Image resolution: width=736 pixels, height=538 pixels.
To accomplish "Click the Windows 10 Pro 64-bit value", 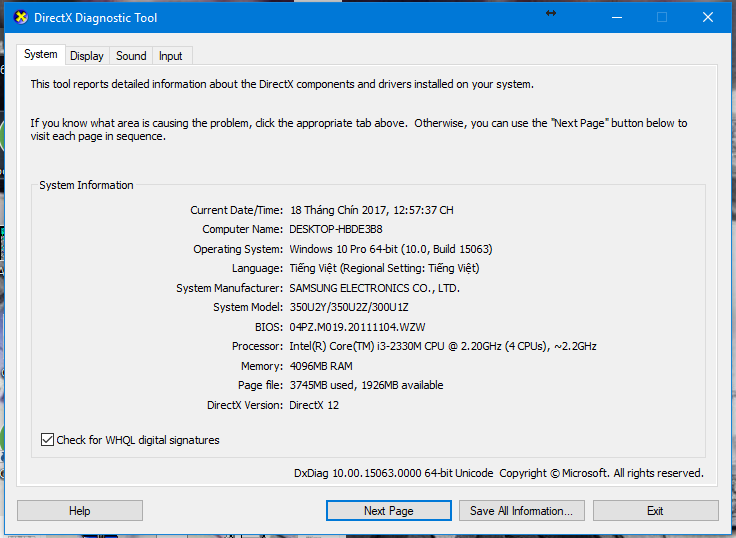I will (x=391, y=249).
